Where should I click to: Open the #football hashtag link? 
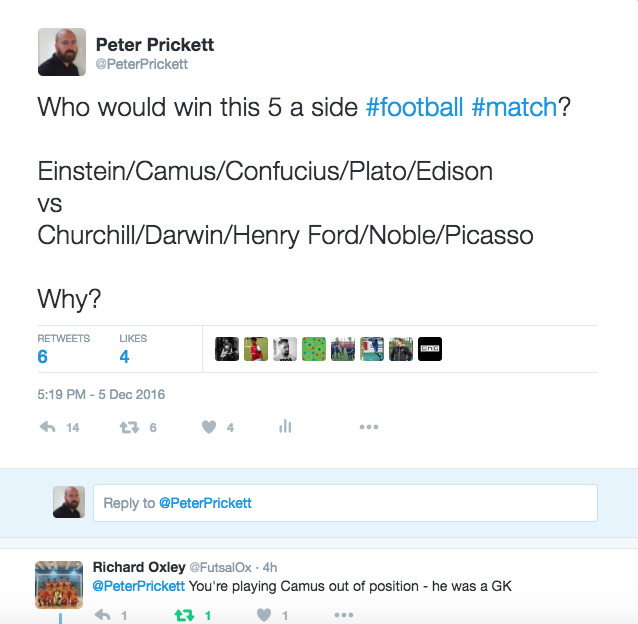point(414,107)
